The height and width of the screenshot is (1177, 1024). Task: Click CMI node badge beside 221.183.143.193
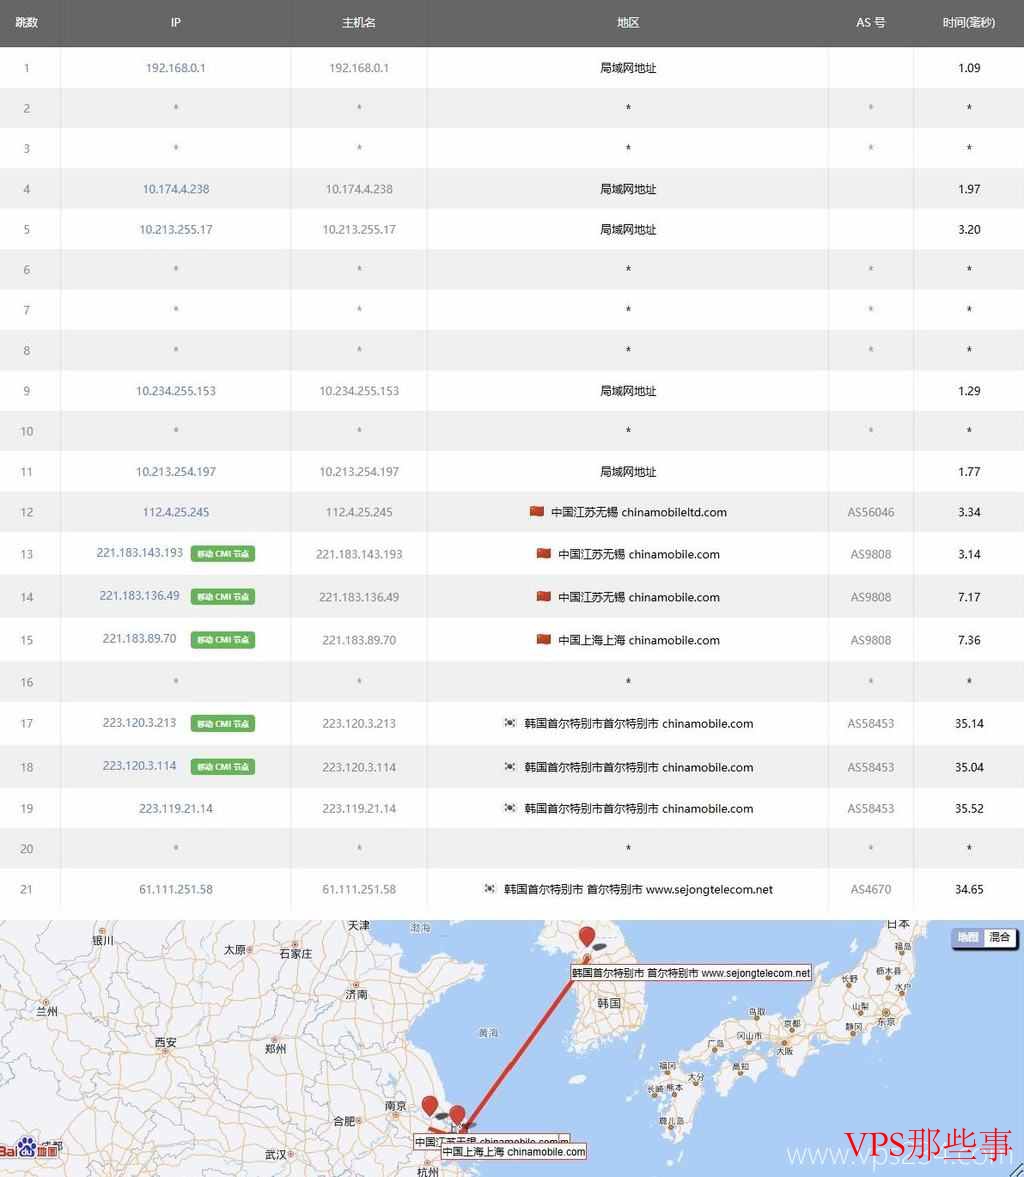tap(223, 554)
